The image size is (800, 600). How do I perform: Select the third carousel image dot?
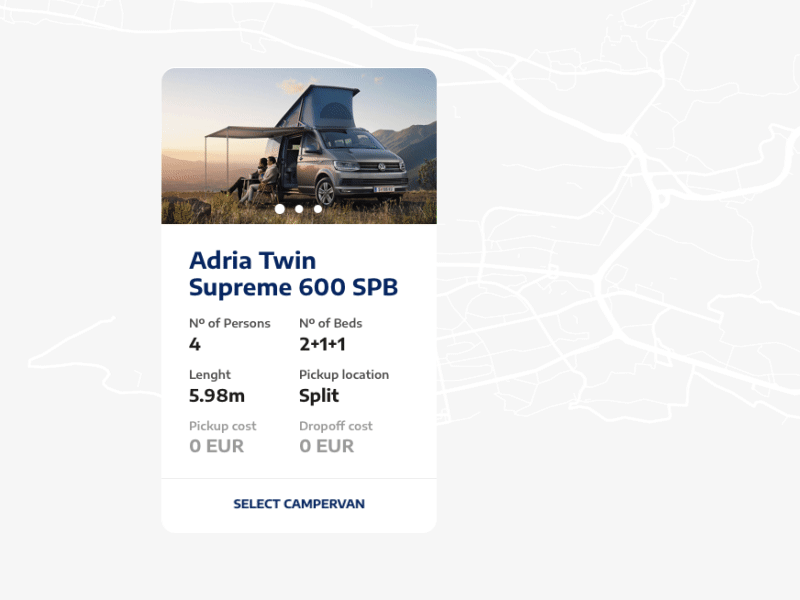coord(318,209)
